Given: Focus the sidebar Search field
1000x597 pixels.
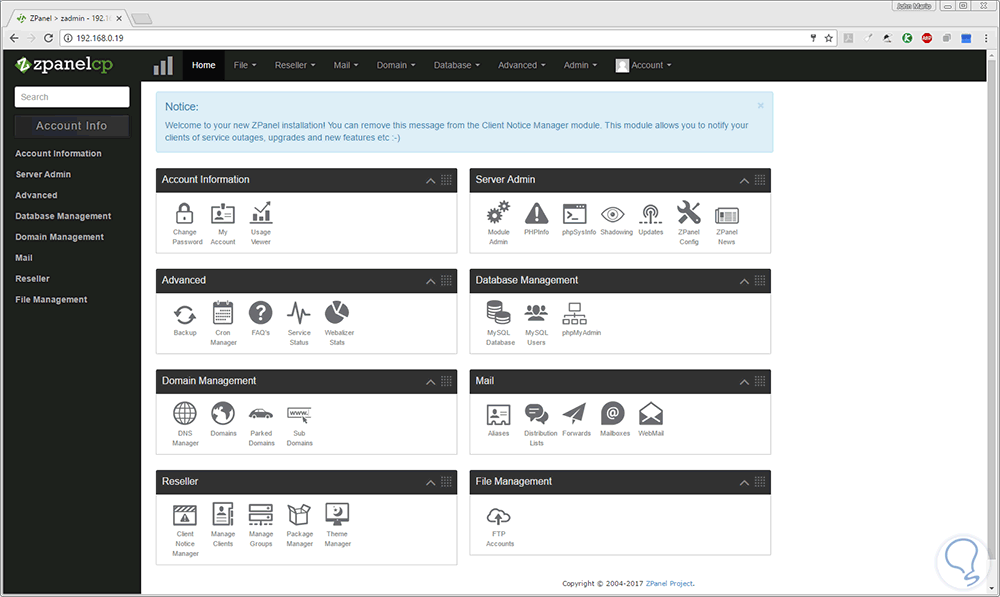Looking at the screenshot, I should click(x=71, y=97).
